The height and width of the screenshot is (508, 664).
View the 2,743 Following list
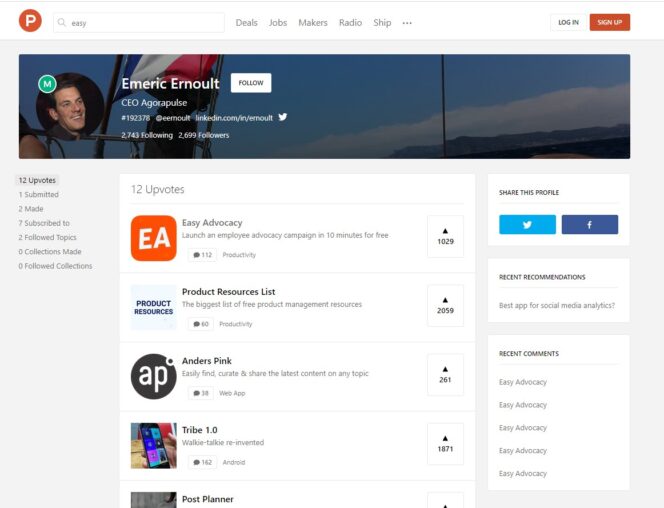tap(147, 135)
